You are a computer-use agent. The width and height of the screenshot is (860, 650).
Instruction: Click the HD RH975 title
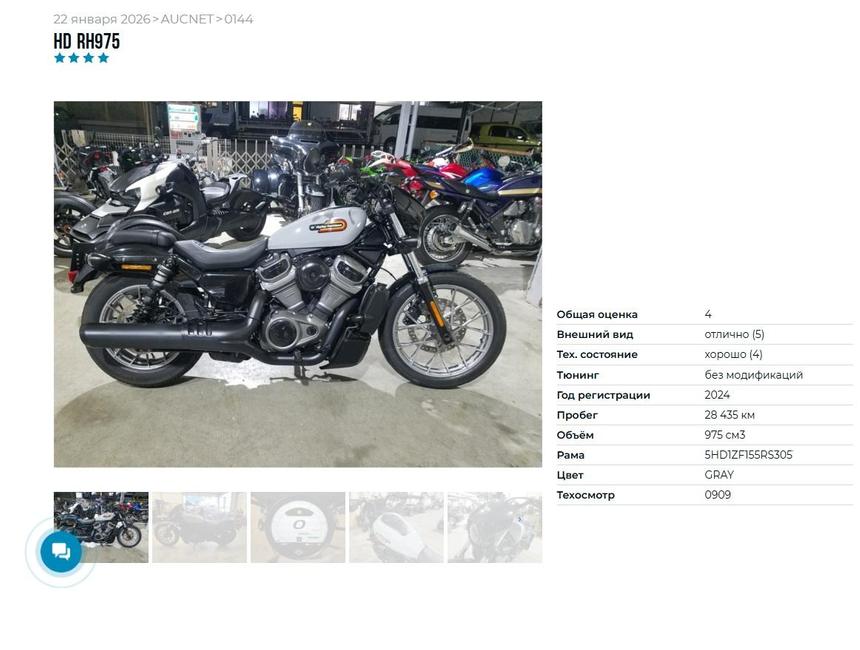click(87, 41)
